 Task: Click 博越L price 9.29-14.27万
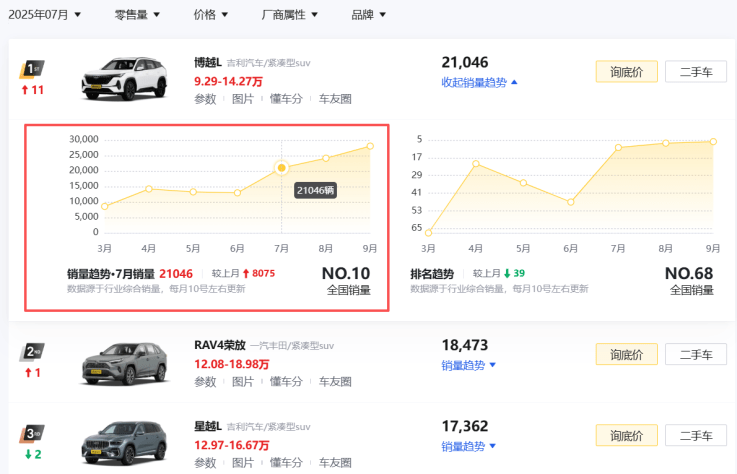pos(228,81)
